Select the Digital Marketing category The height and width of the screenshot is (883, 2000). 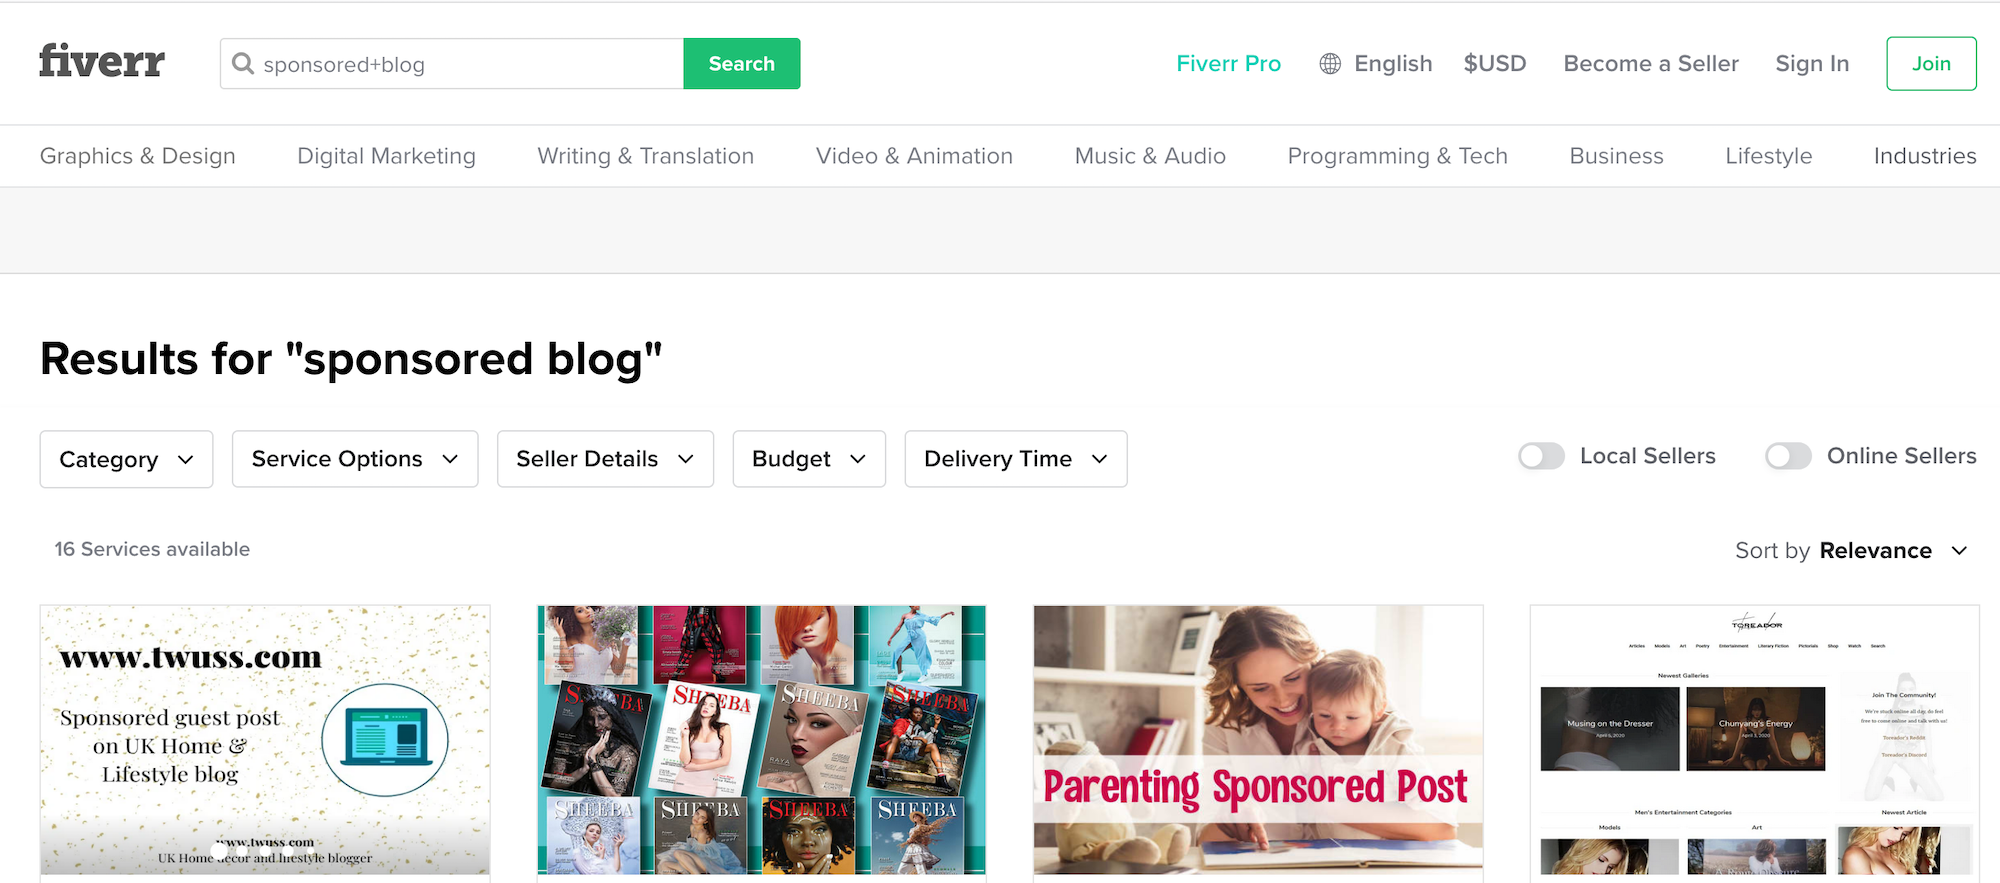click(386, 156)
